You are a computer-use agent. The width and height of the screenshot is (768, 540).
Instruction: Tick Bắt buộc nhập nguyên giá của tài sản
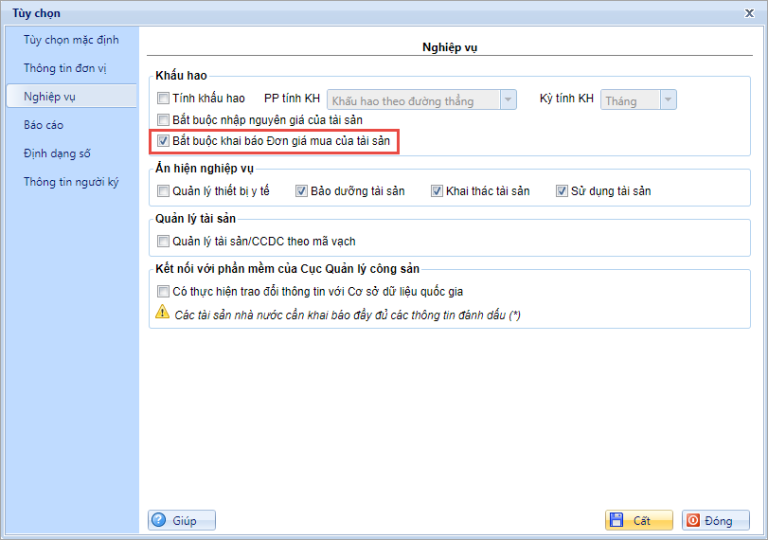coord(164,120)
